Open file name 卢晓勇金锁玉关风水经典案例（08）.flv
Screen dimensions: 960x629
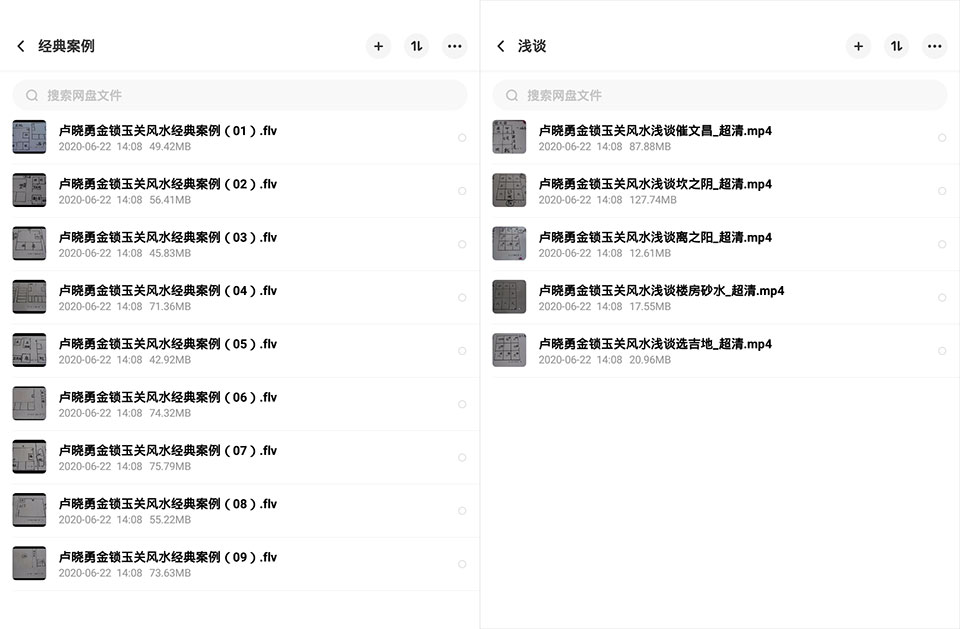[168, 503]
